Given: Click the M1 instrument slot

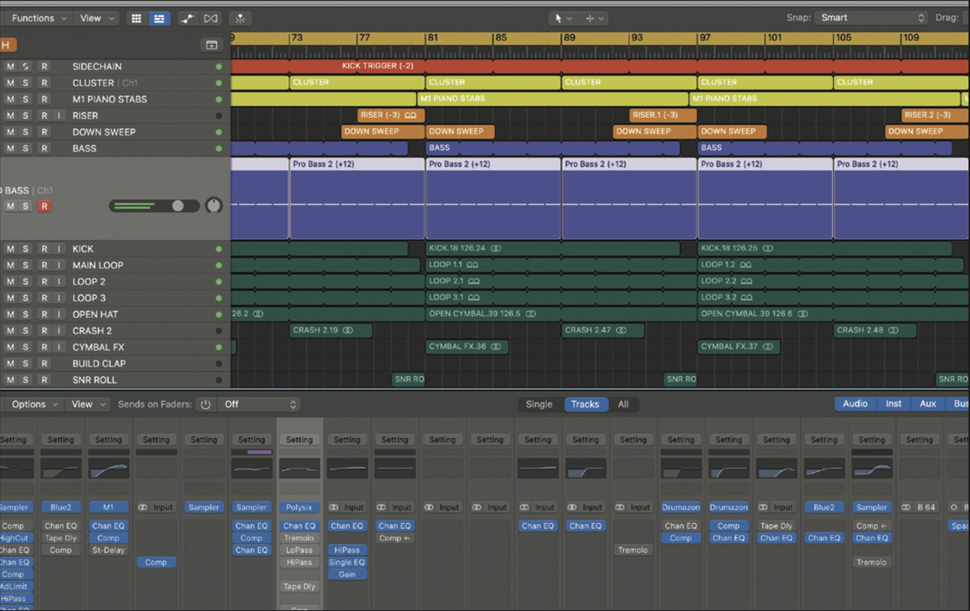Looking at the screenshot, I should tap(108, 507).
